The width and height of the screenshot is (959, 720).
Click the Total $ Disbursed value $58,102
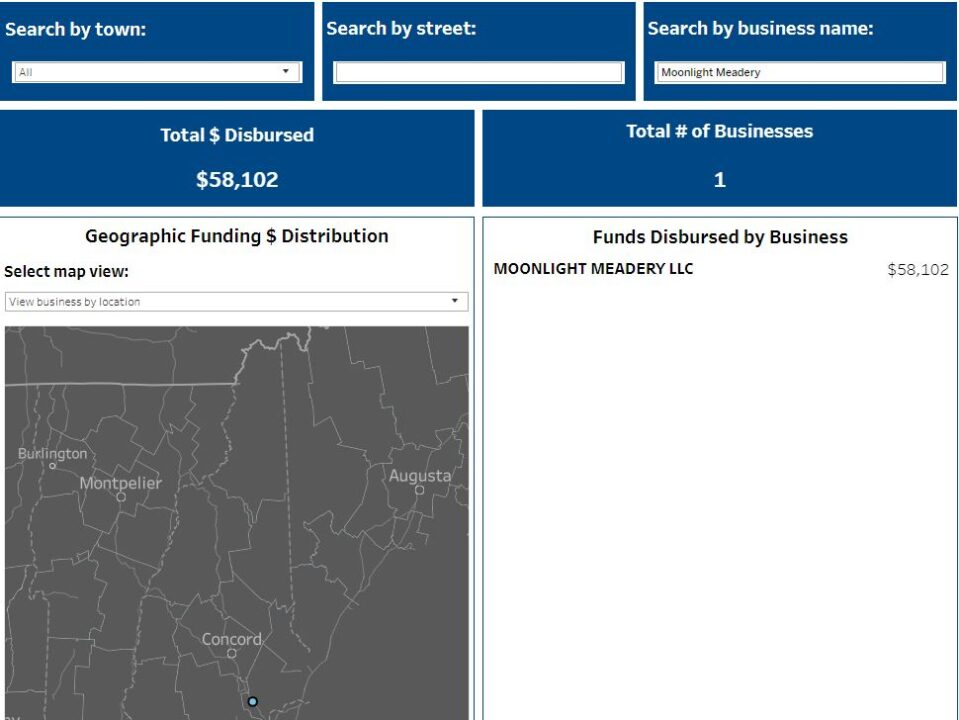point(237,179)
